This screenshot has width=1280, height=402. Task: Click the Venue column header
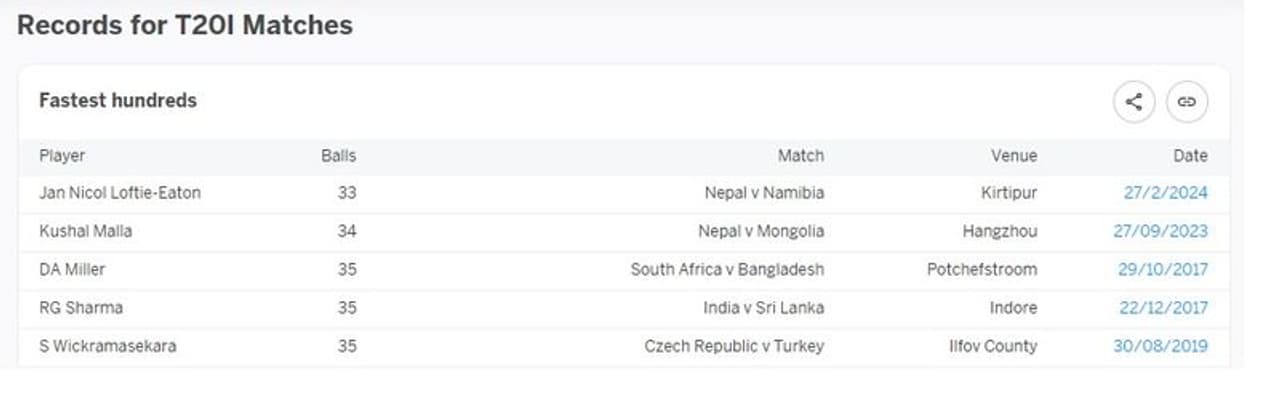1014,156
